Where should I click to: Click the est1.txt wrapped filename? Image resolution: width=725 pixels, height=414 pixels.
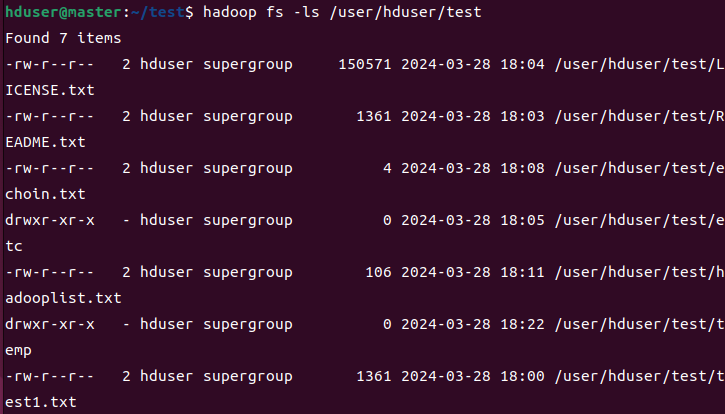coord(41,402)
